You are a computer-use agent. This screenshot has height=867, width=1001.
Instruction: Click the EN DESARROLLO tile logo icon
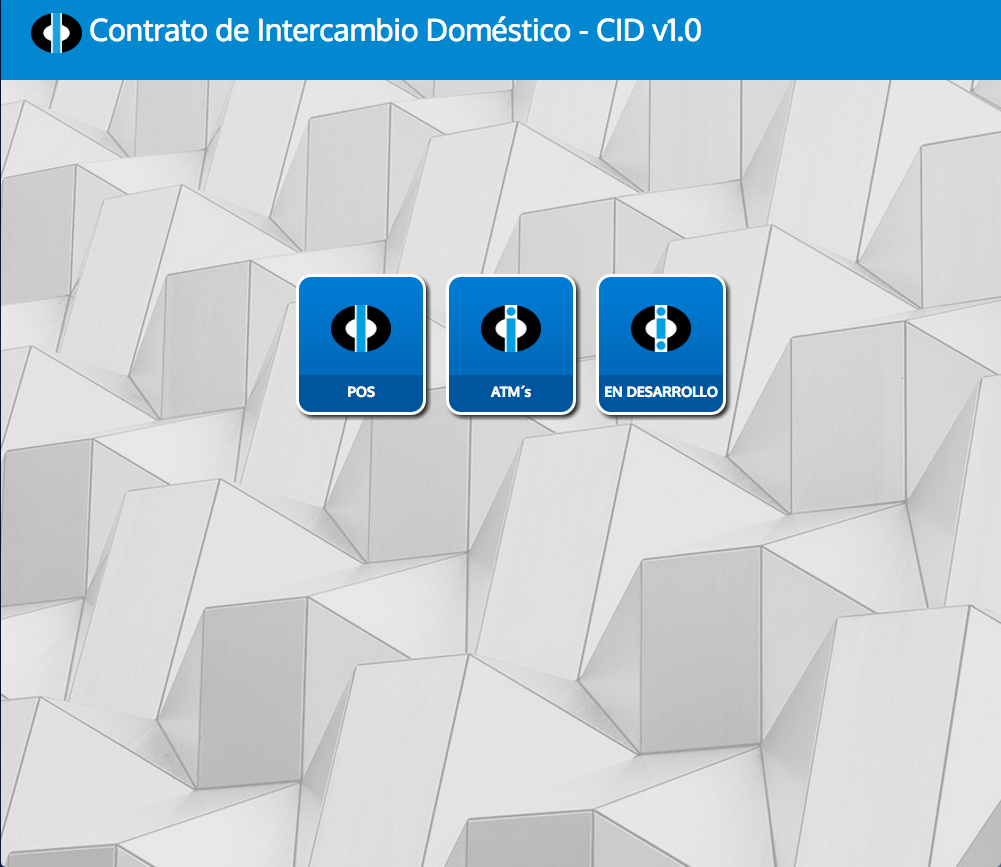coord(661,328)
